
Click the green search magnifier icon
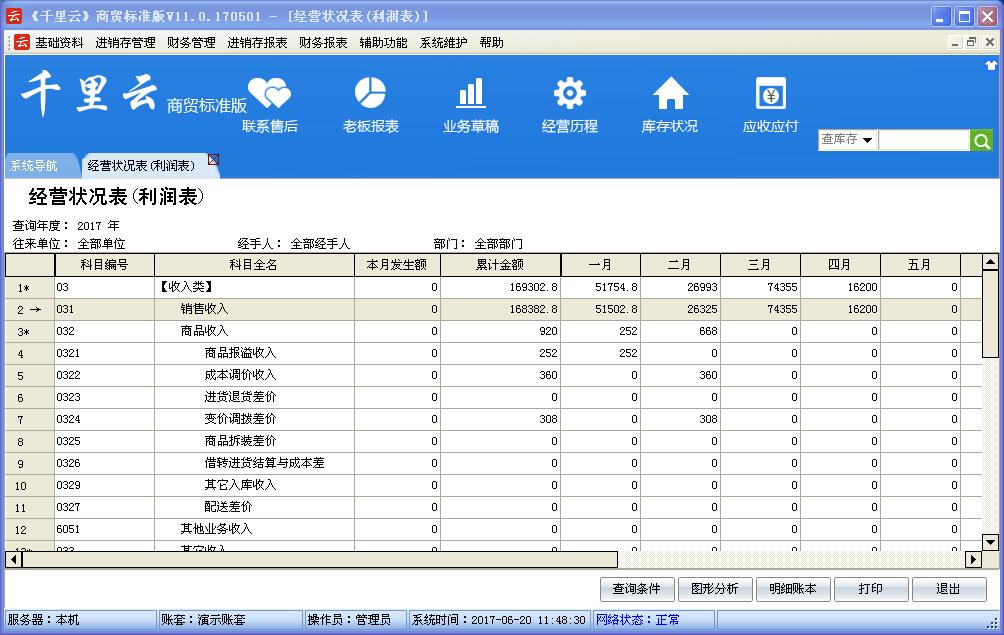click(982, 141)
